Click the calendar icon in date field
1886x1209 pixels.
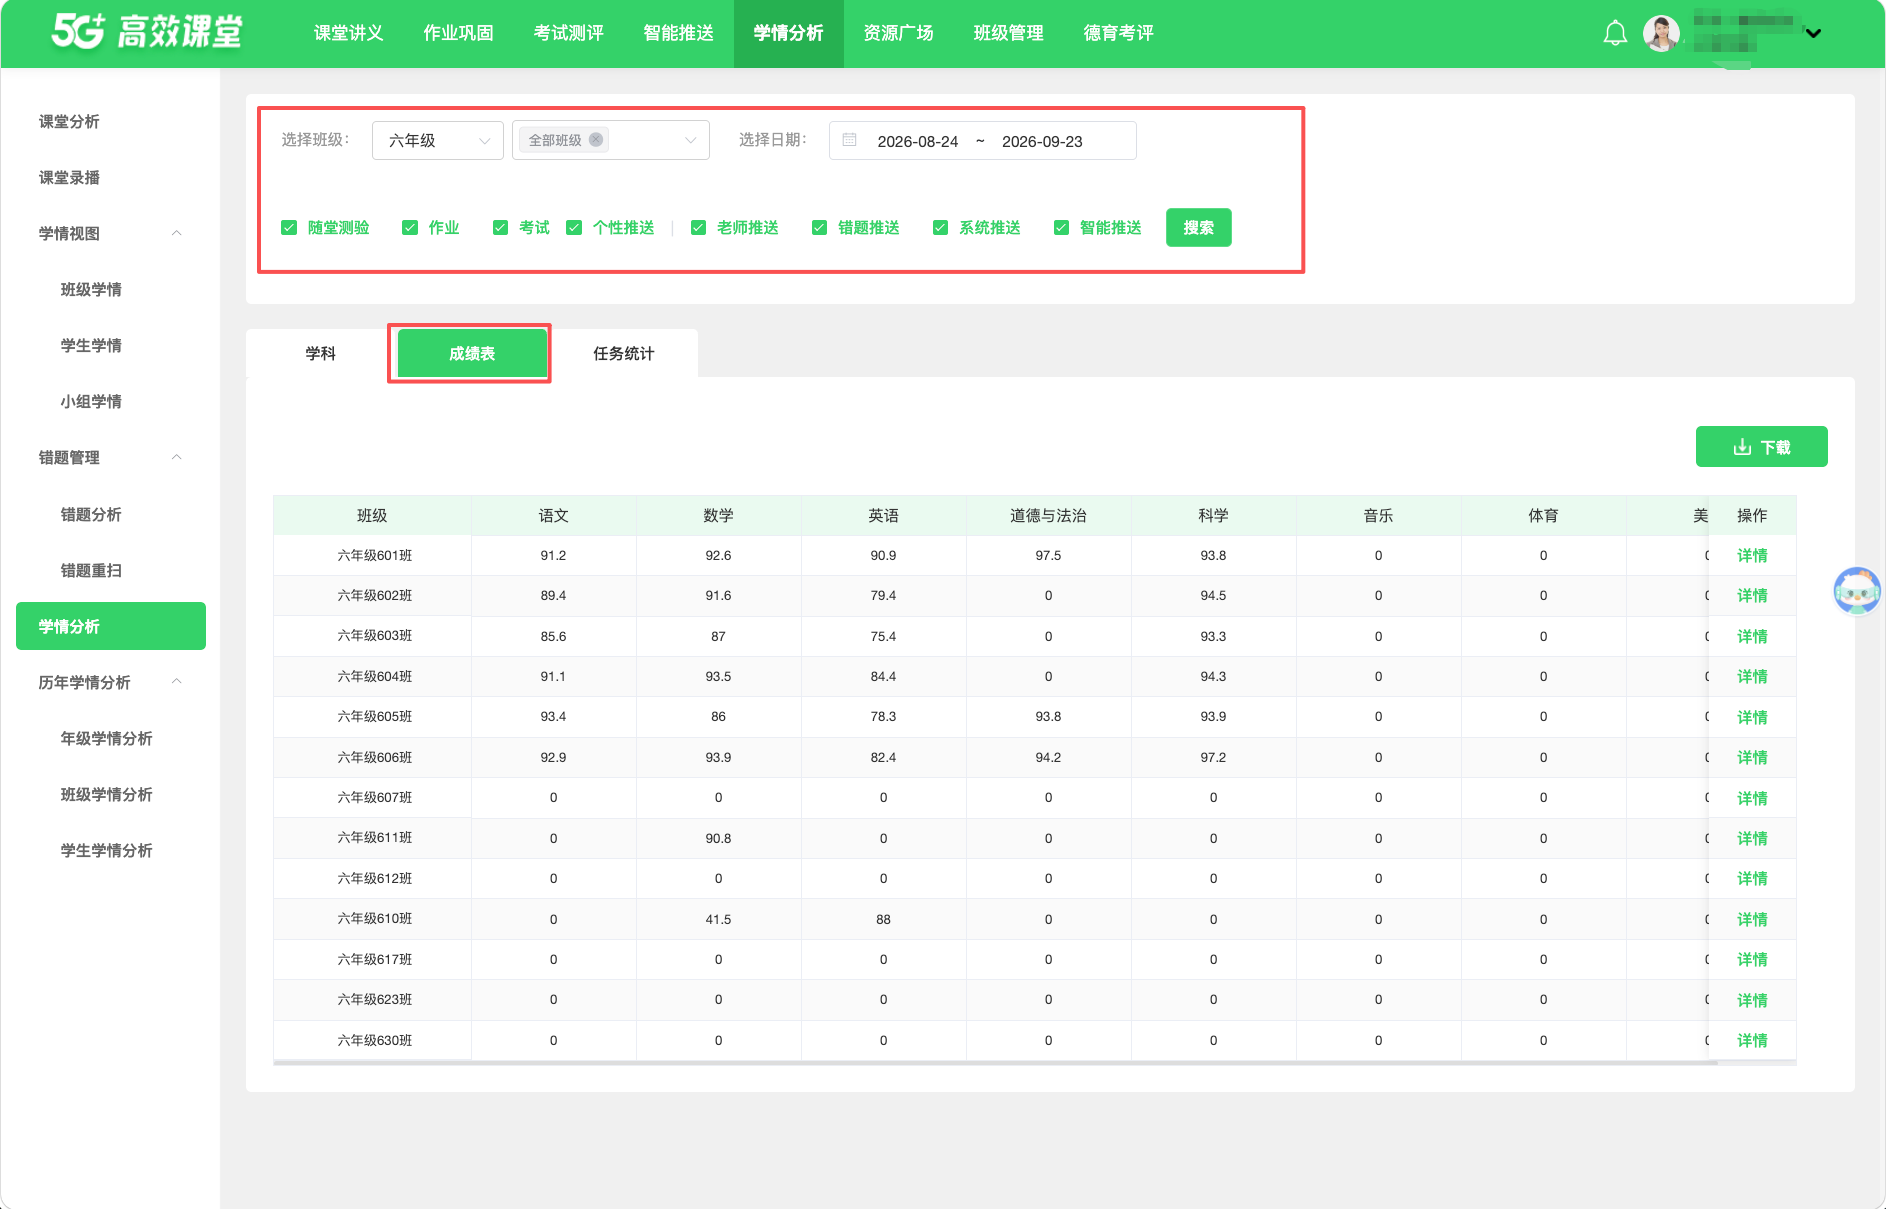tap(849, 140)
